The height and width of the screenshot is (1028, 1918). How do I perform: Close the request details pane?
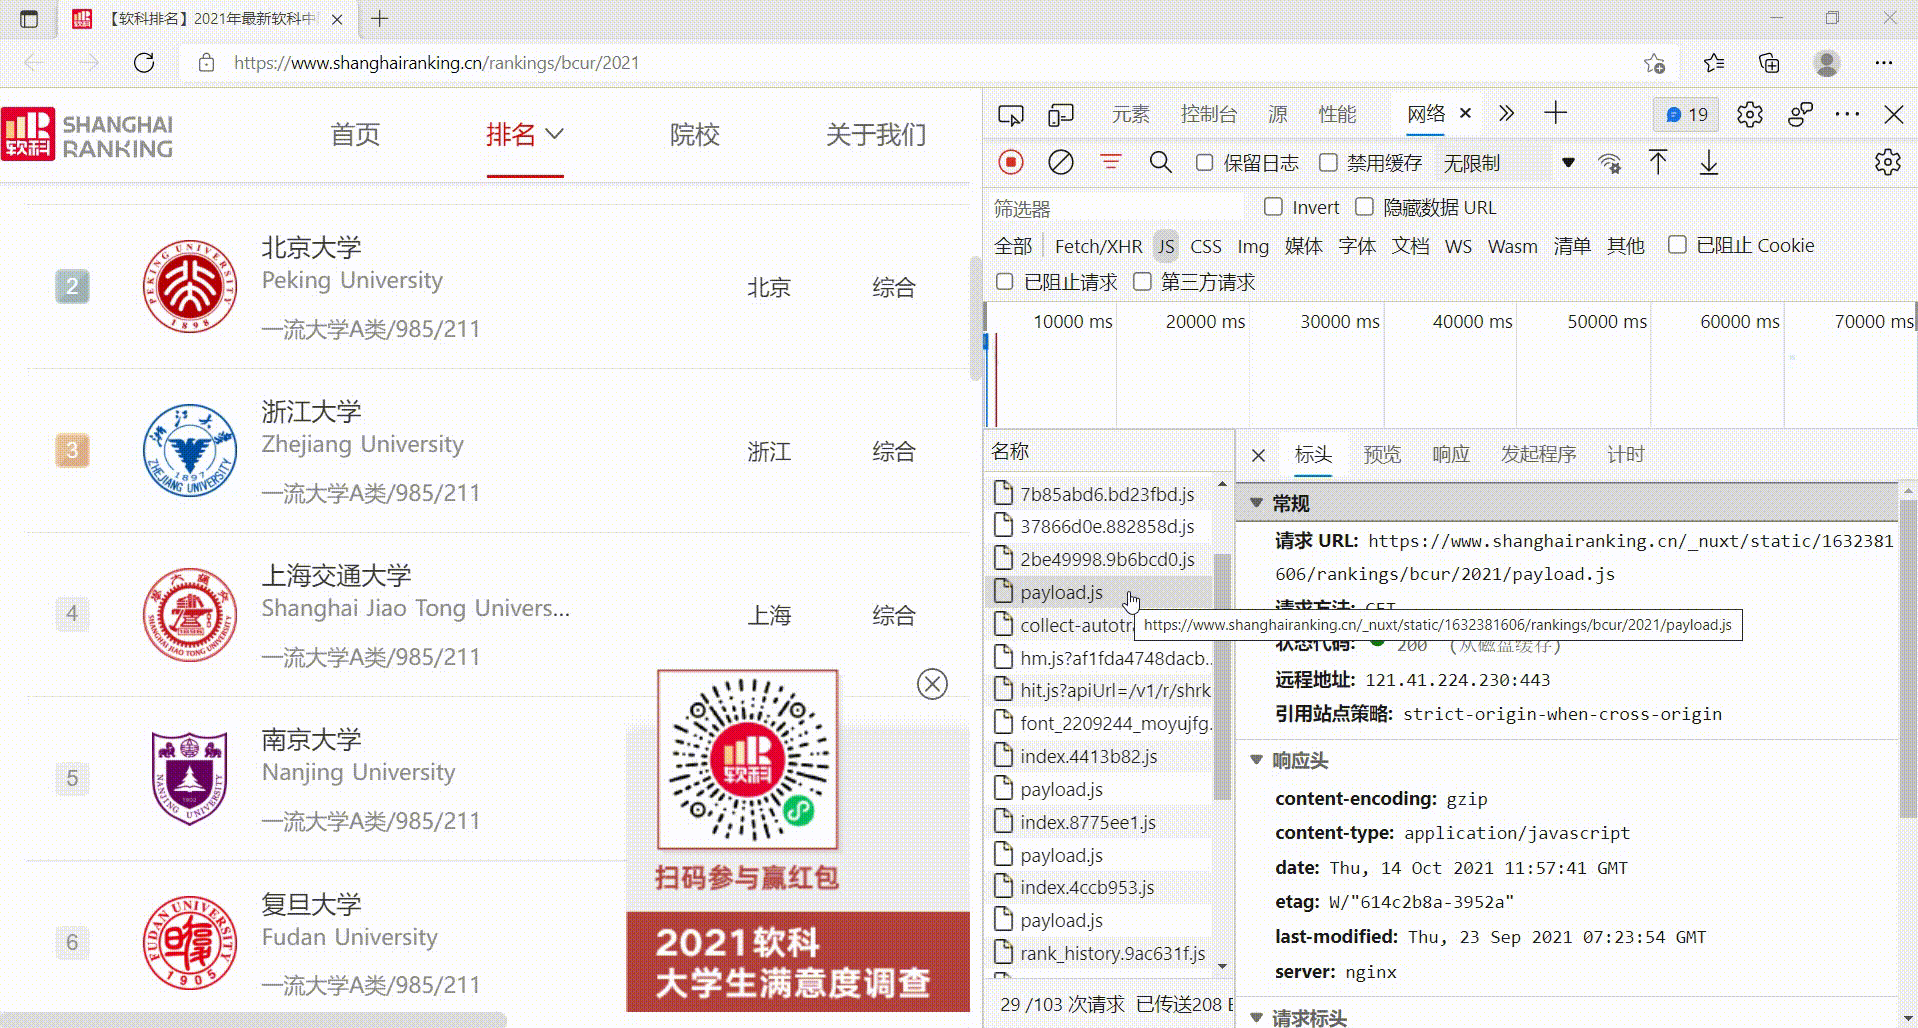[x=1258, y=456]
